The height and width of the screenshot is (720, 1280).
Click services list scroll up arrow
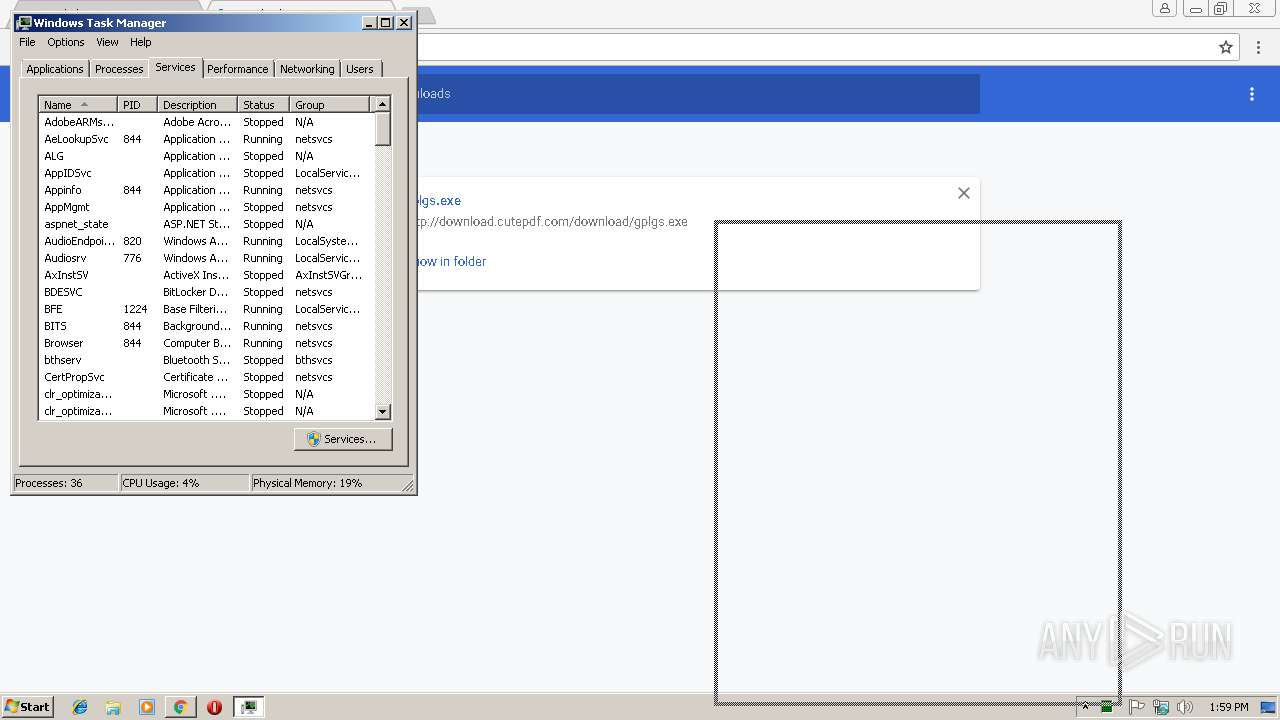[x=382, y=104]
